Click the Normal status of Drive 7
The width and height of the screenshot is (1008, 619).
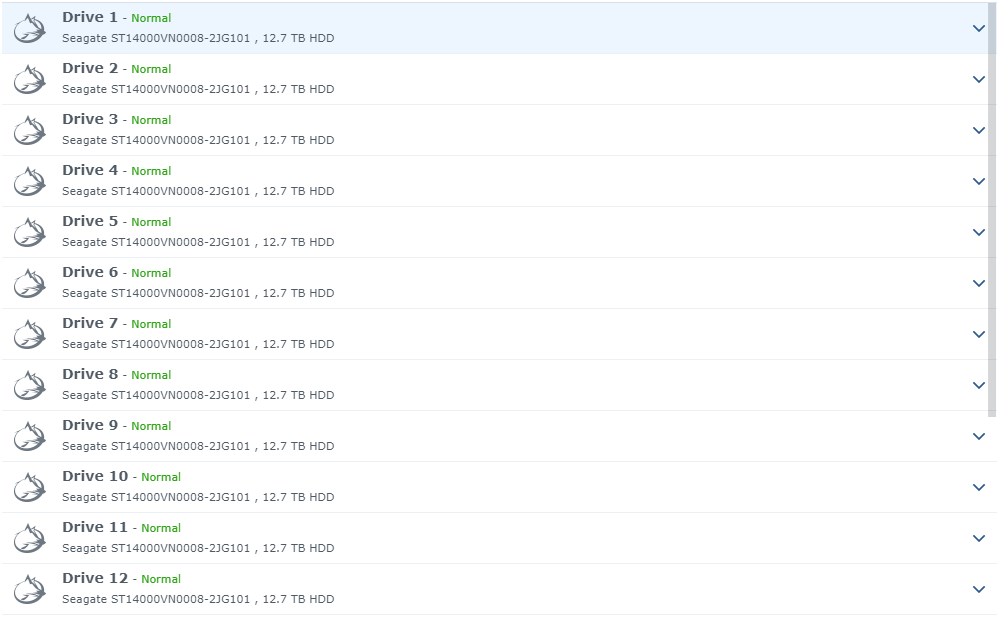pyautogui.click(x=151, y=324)
